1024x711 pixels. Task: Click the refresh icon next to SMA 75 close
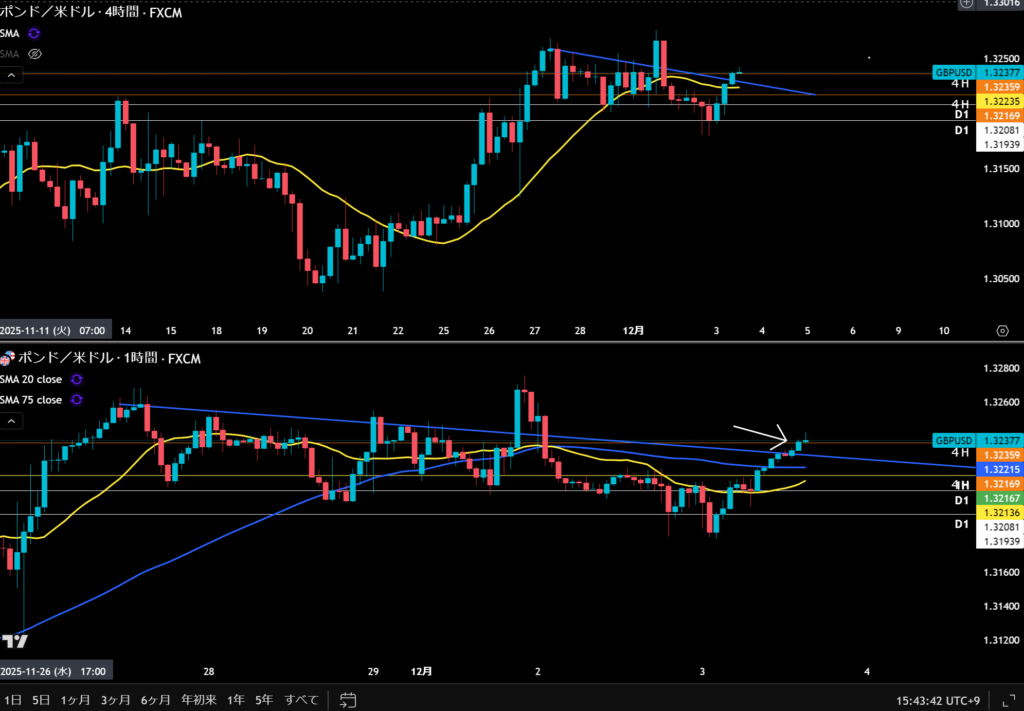click(x=77, y=400)
